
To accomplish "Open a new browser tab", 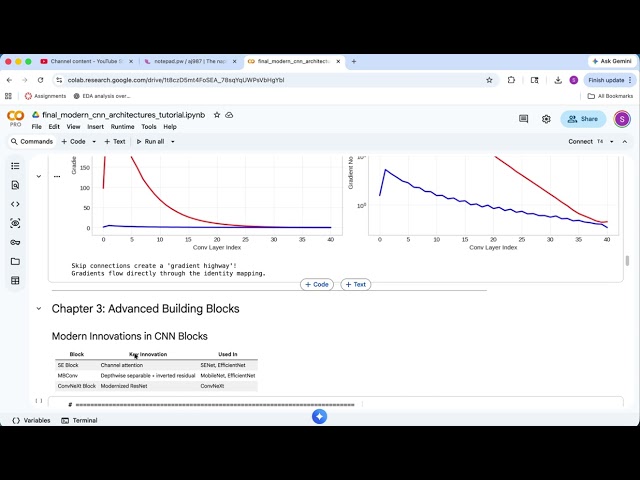I will [x=353, y=61].
